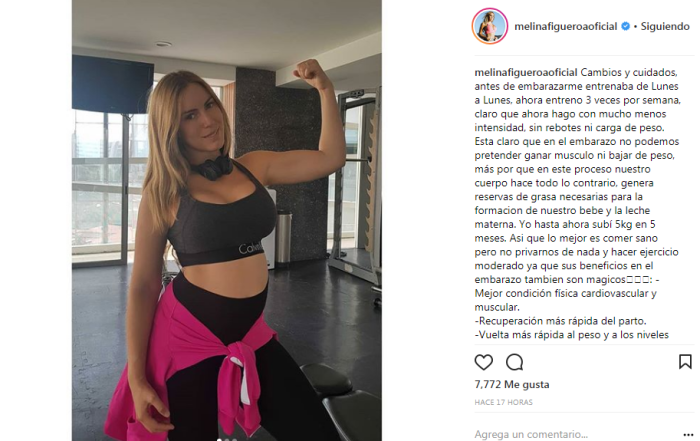Open melinafigueroaoficial's circular profile picture

(x=490, y=26)
